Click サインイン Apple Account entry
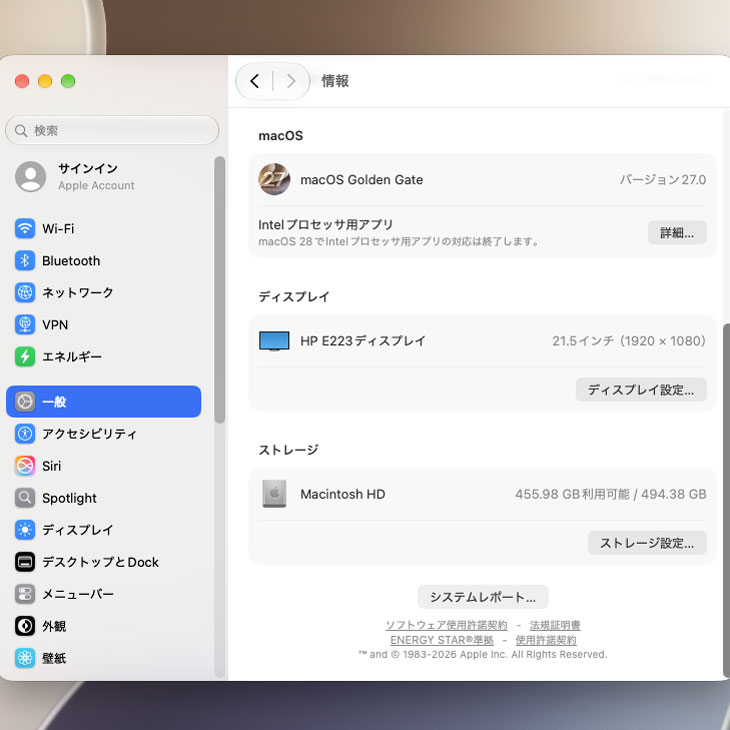Viewport: 730px width, 730px height. (x=103, y=176)
